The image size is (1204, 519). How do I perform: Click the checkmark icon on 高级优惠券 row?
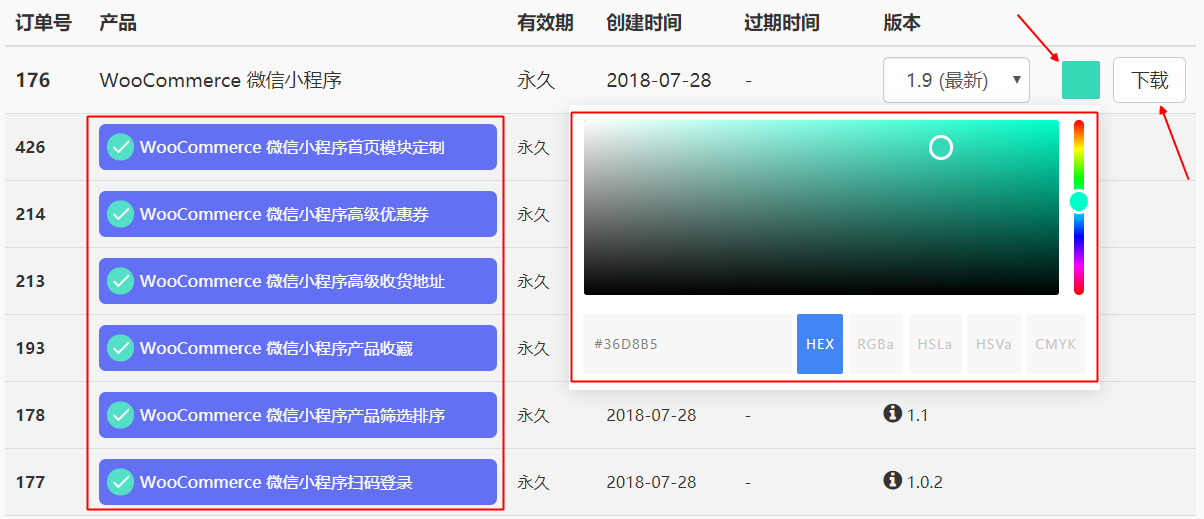(x=121, y=214)
